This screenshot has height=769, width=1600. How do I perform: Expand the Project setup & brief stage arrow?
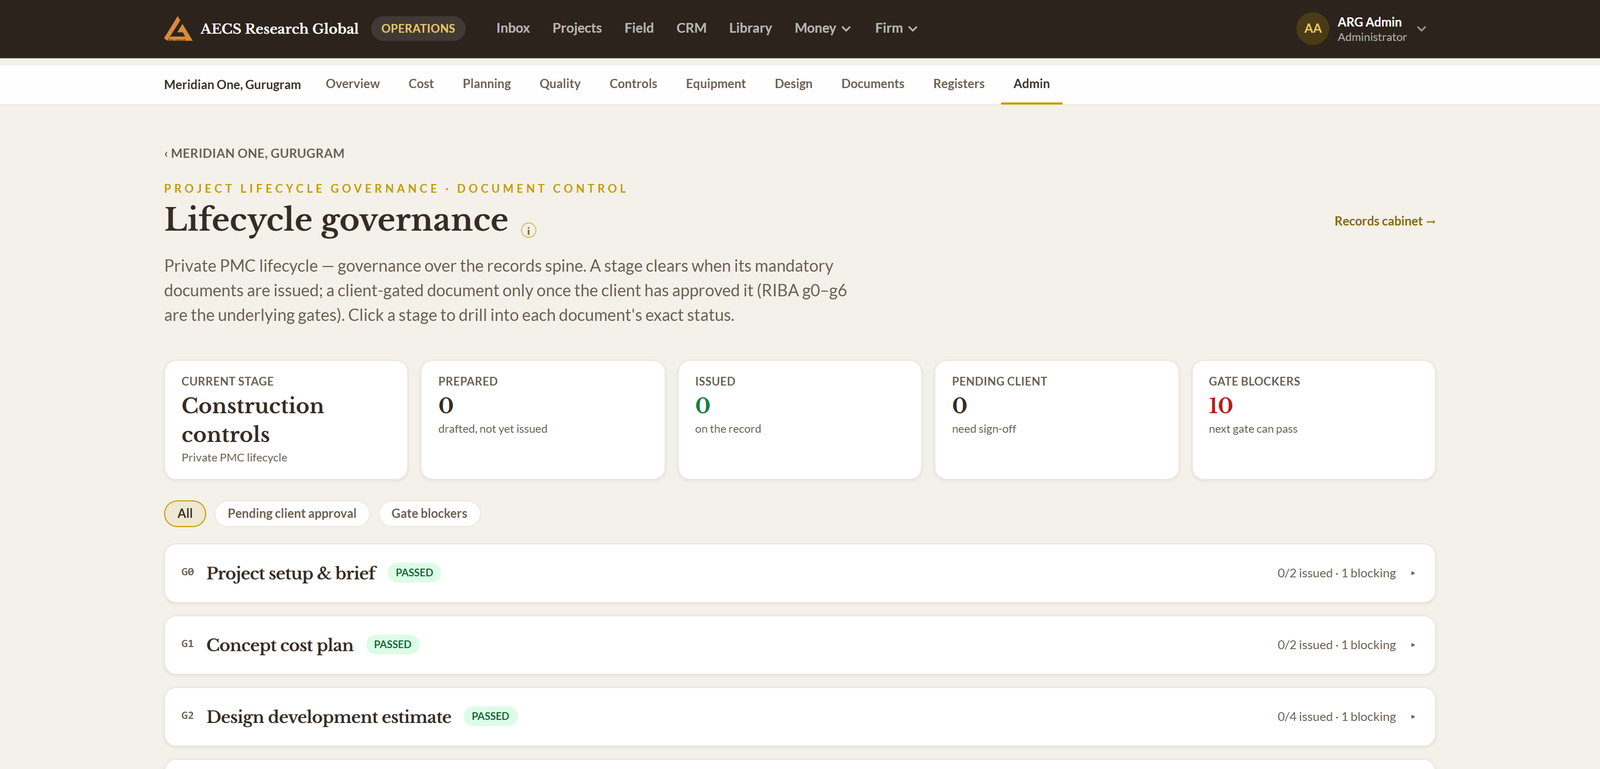click(1413, 573)
